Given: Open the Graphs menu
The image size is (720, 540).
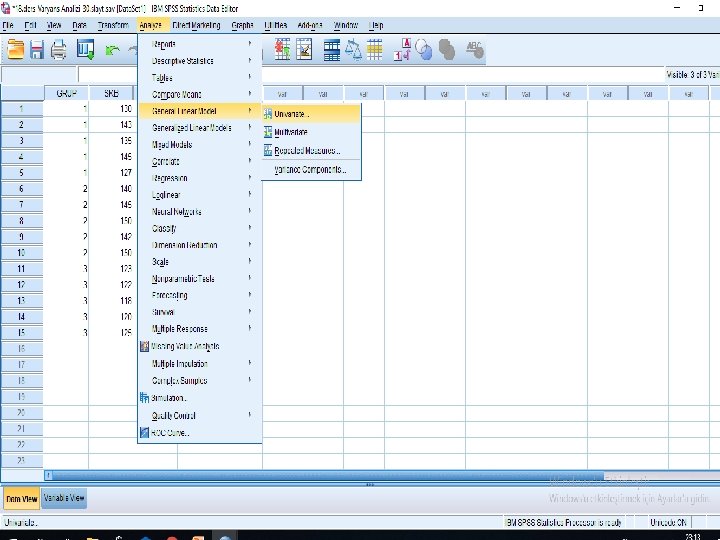Looking at the screenshot, I should (x=242, y=25).
